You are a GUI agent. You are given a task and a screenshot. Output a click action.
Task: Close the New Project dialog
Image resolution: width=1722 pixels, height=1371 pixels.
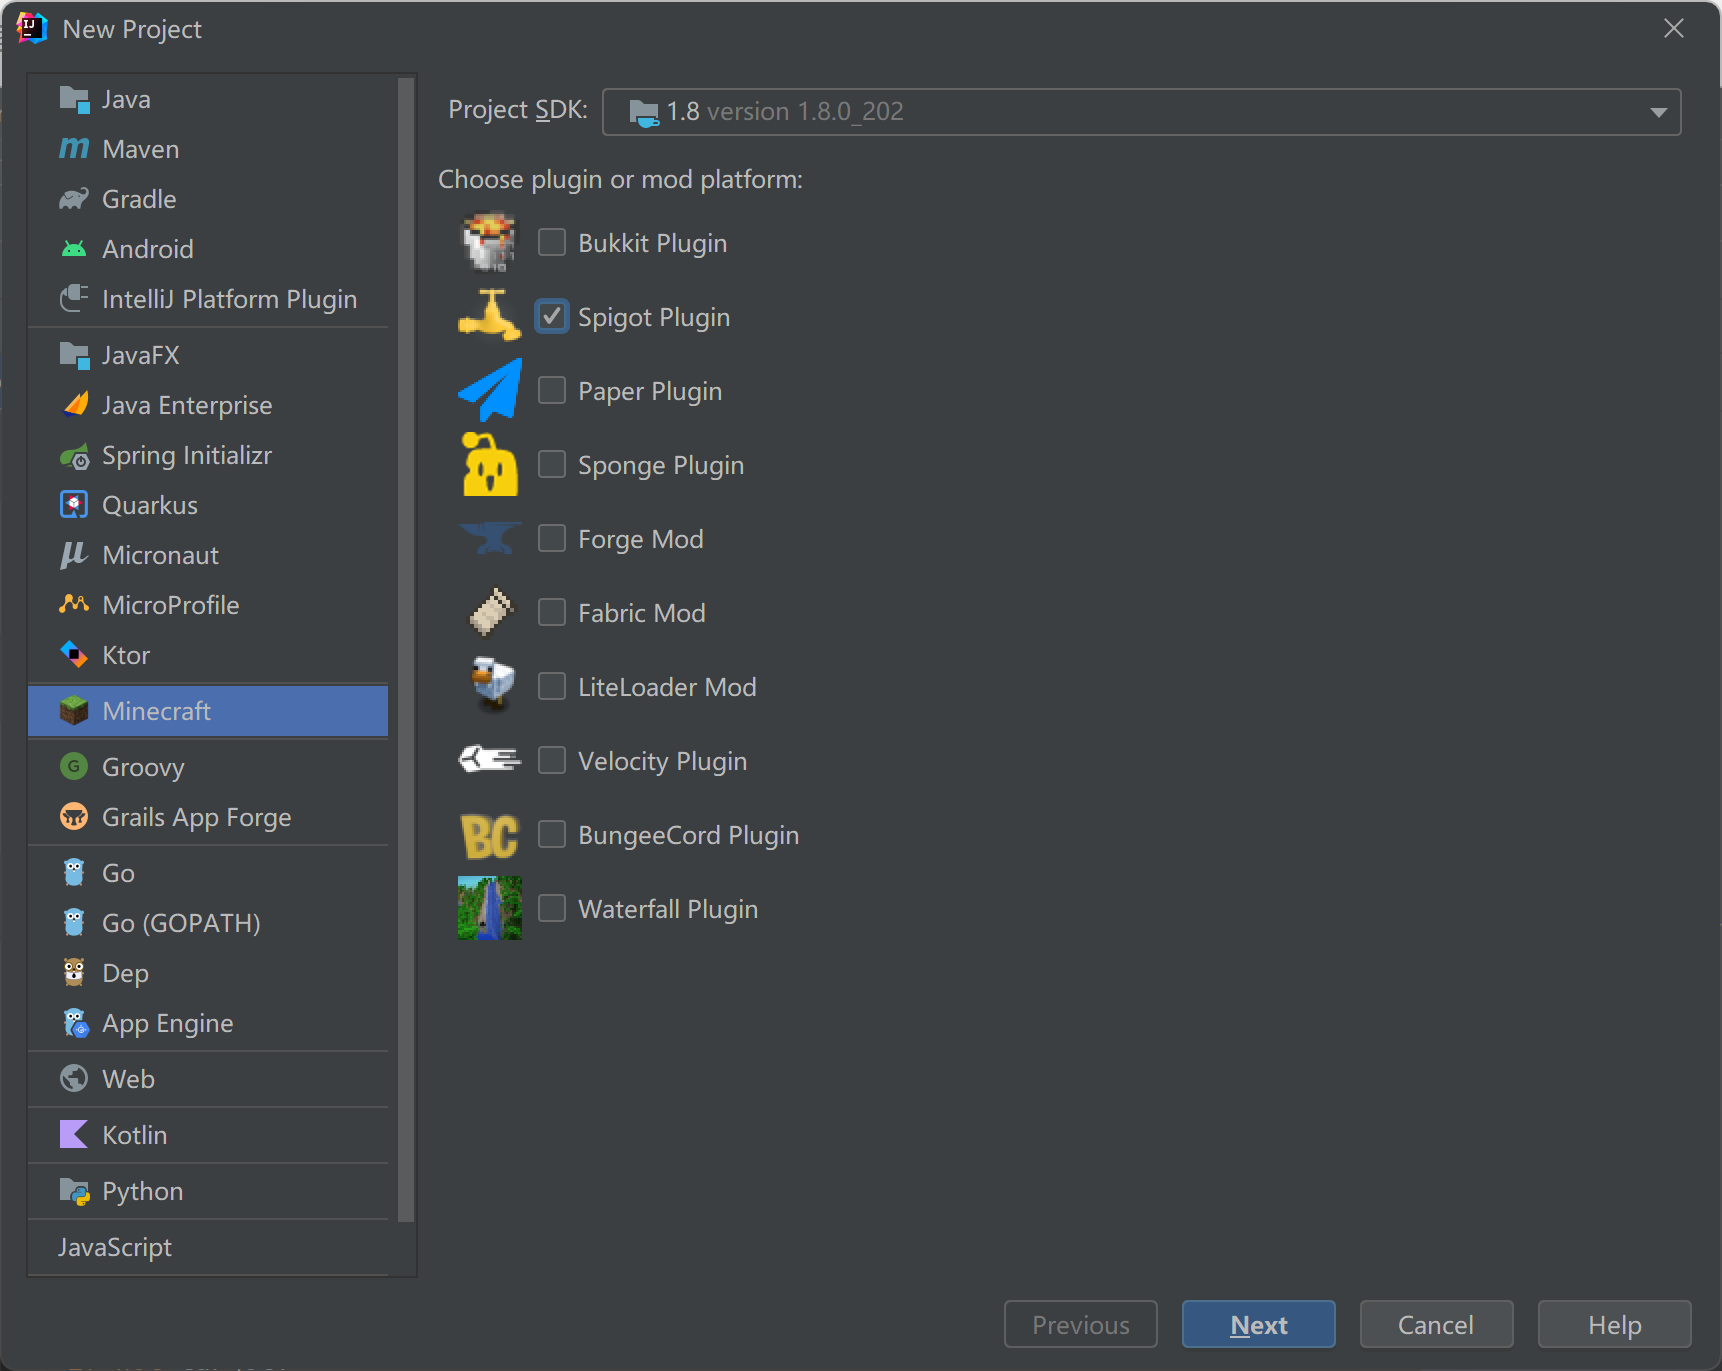pyautogui.click(x=1673, y=28)
